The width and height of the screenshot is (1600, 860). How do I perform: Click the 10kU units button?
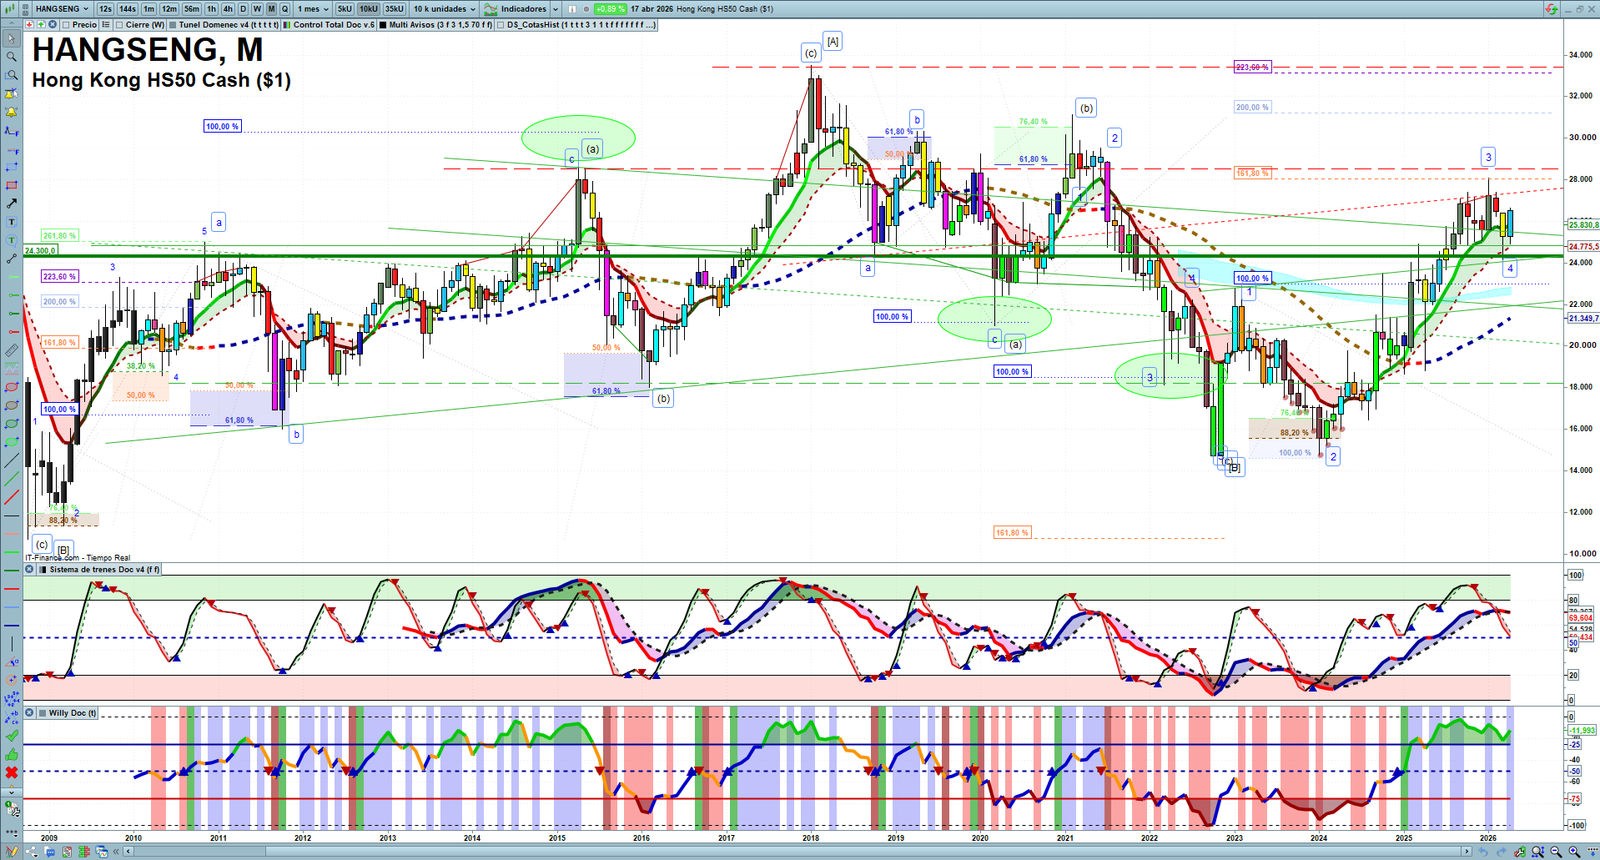[369, 9]
